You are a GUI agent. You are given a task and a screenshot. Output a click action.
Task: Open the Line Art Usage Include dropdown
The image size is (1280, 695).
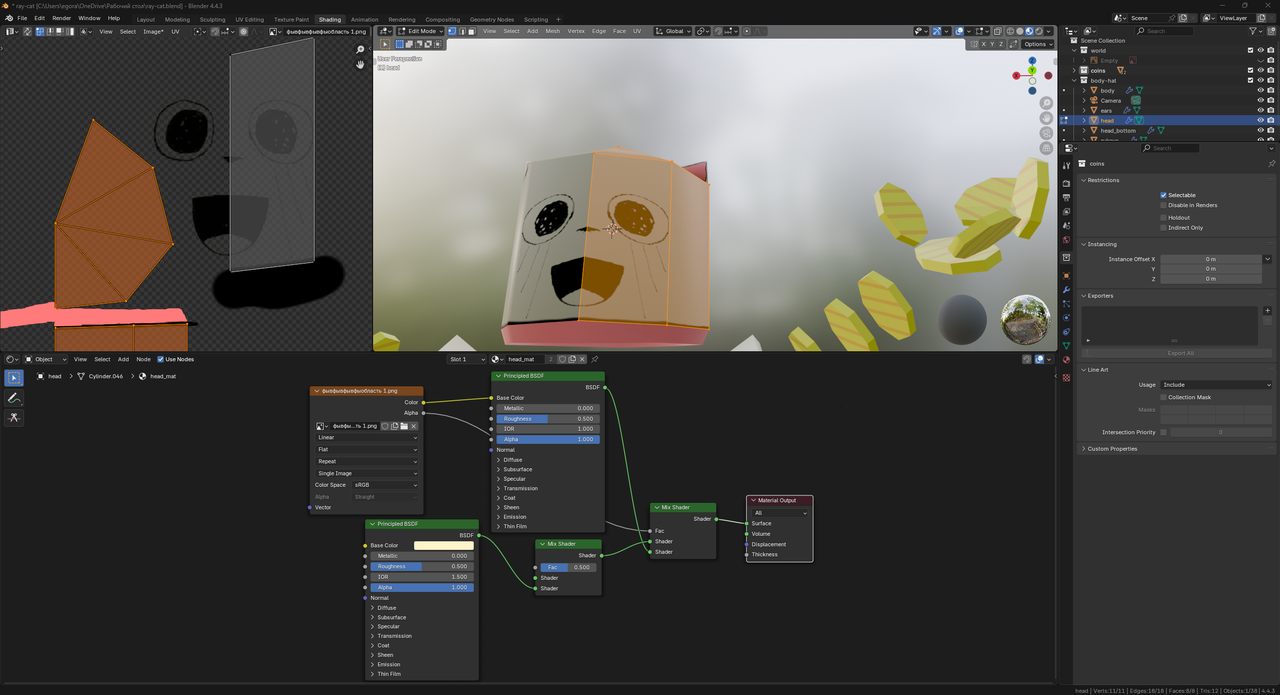1216,384
